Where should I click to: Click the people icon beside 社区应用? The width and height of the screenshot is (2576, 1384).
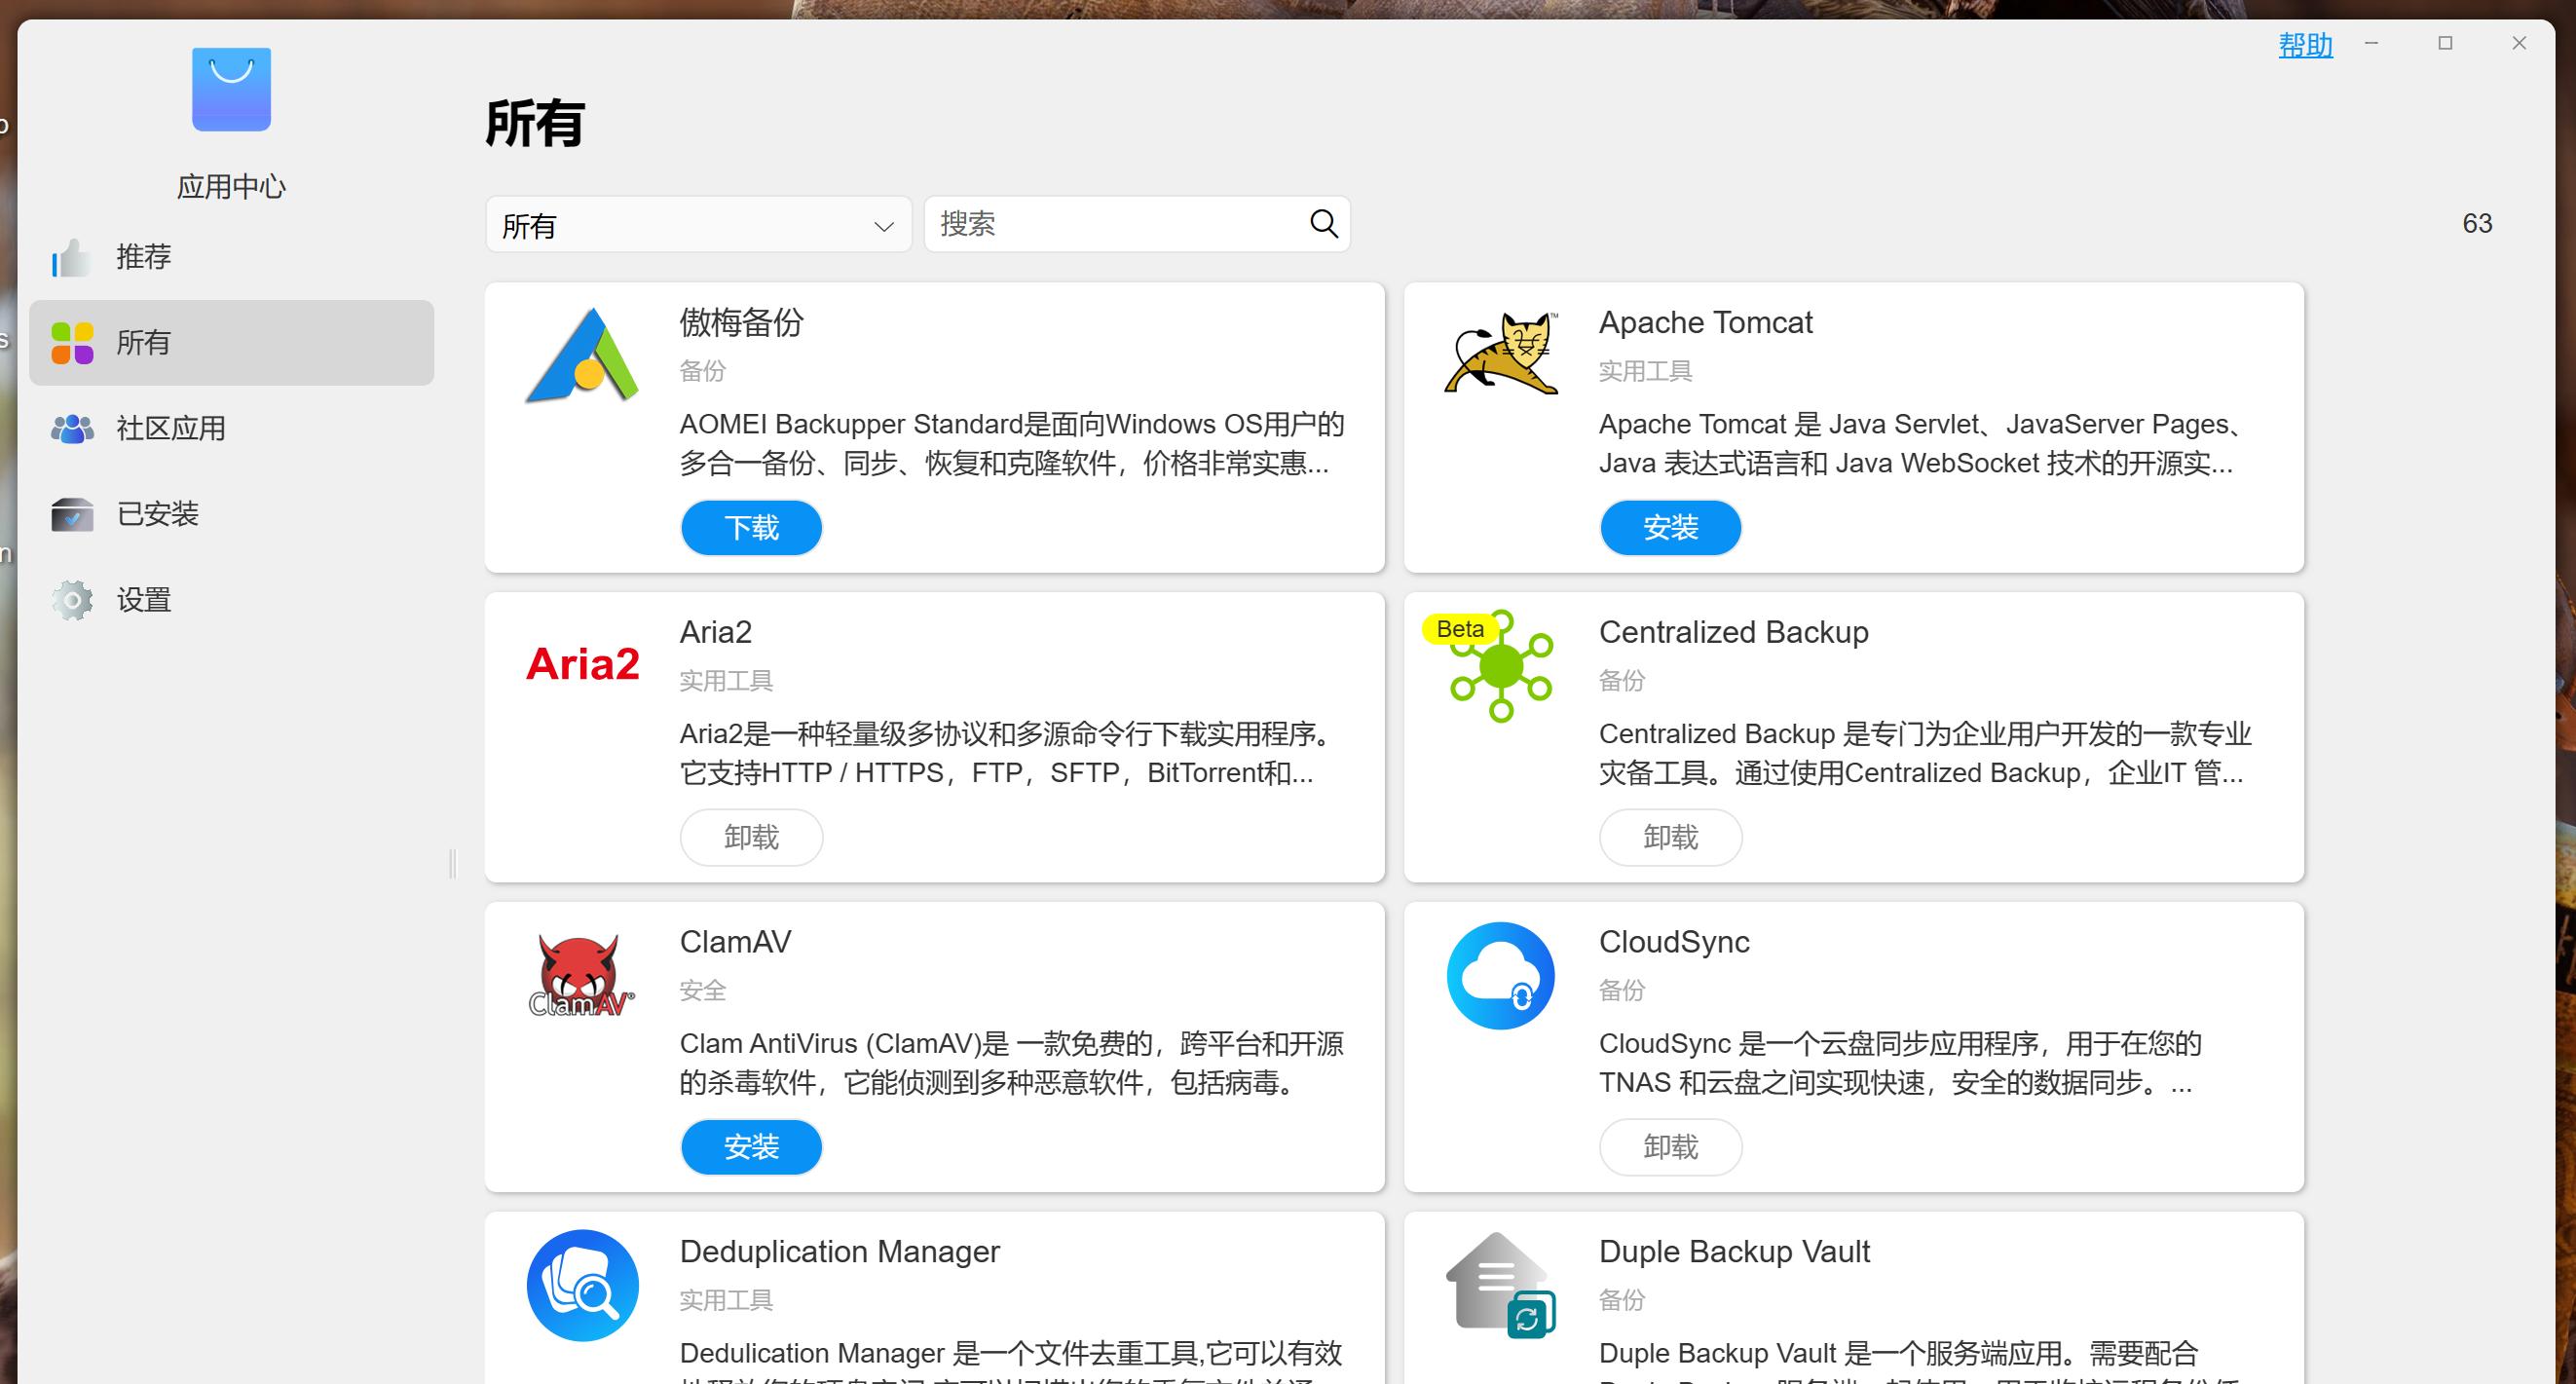72,429
